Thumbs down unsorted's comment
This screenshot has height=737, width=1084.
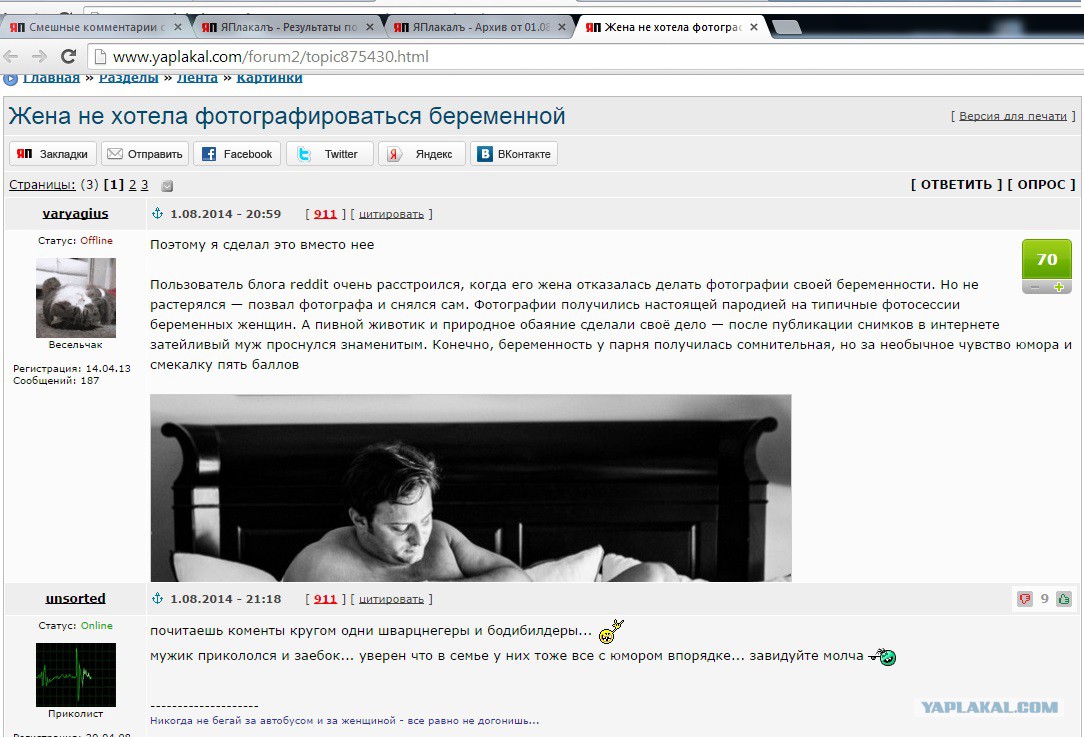pos(1025,599)
